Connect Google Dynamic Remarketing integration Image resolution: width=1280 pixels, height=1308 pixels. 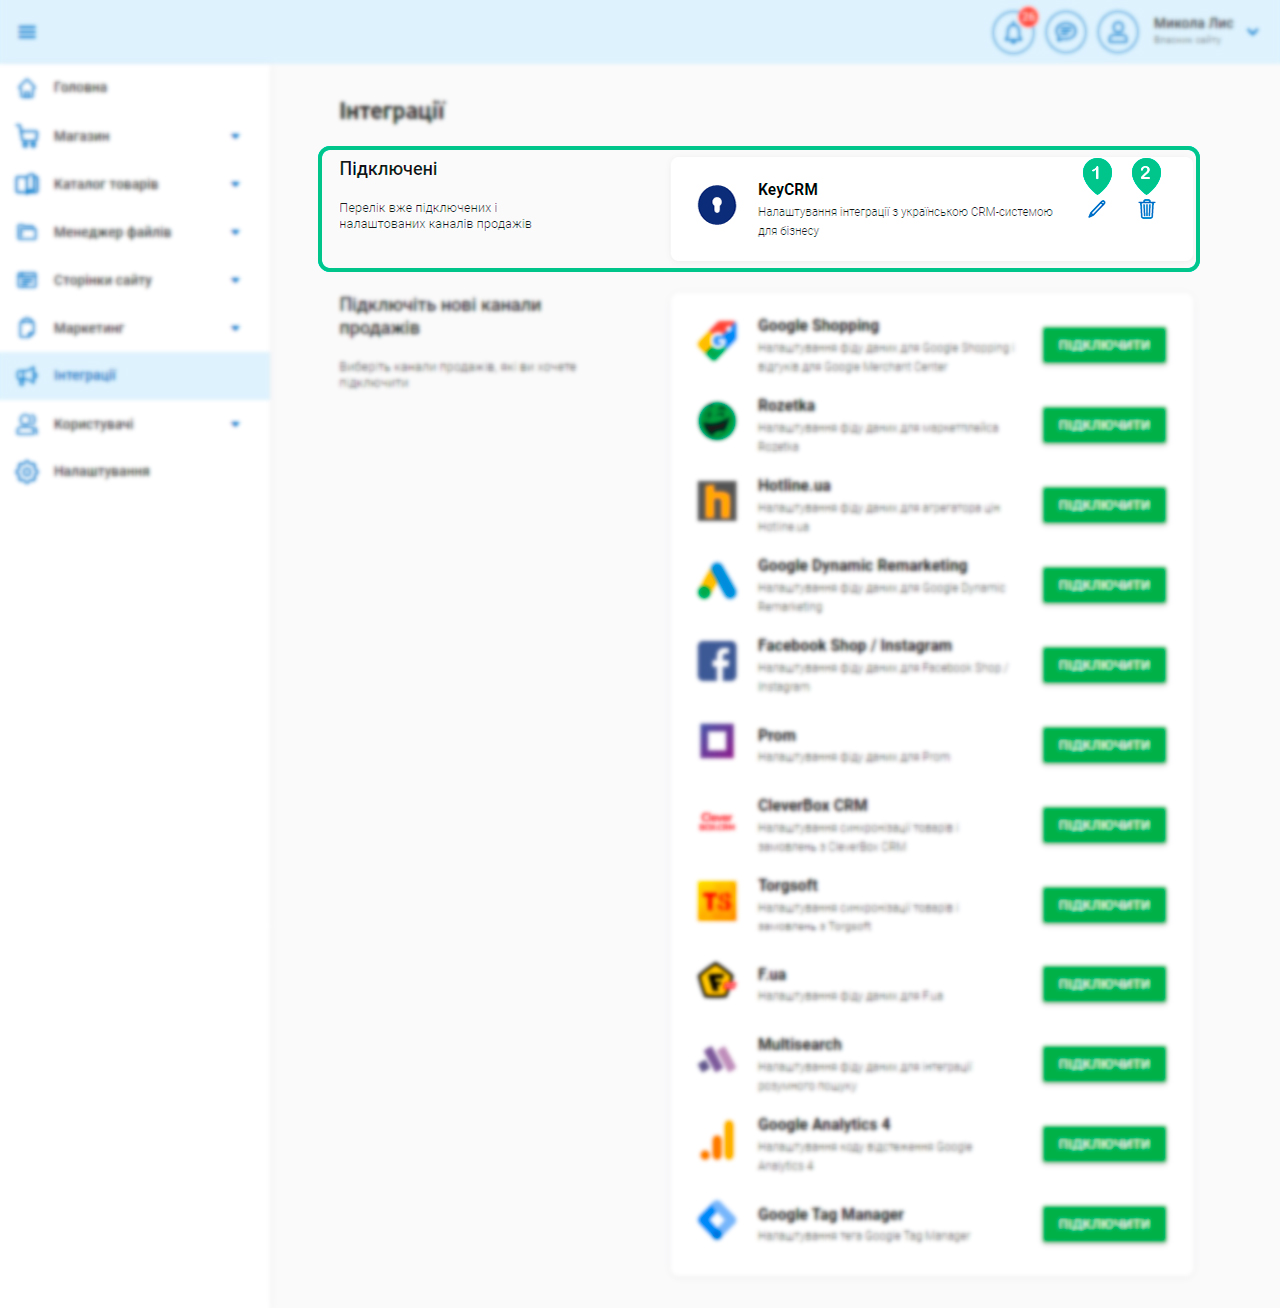coord(1104,585)
